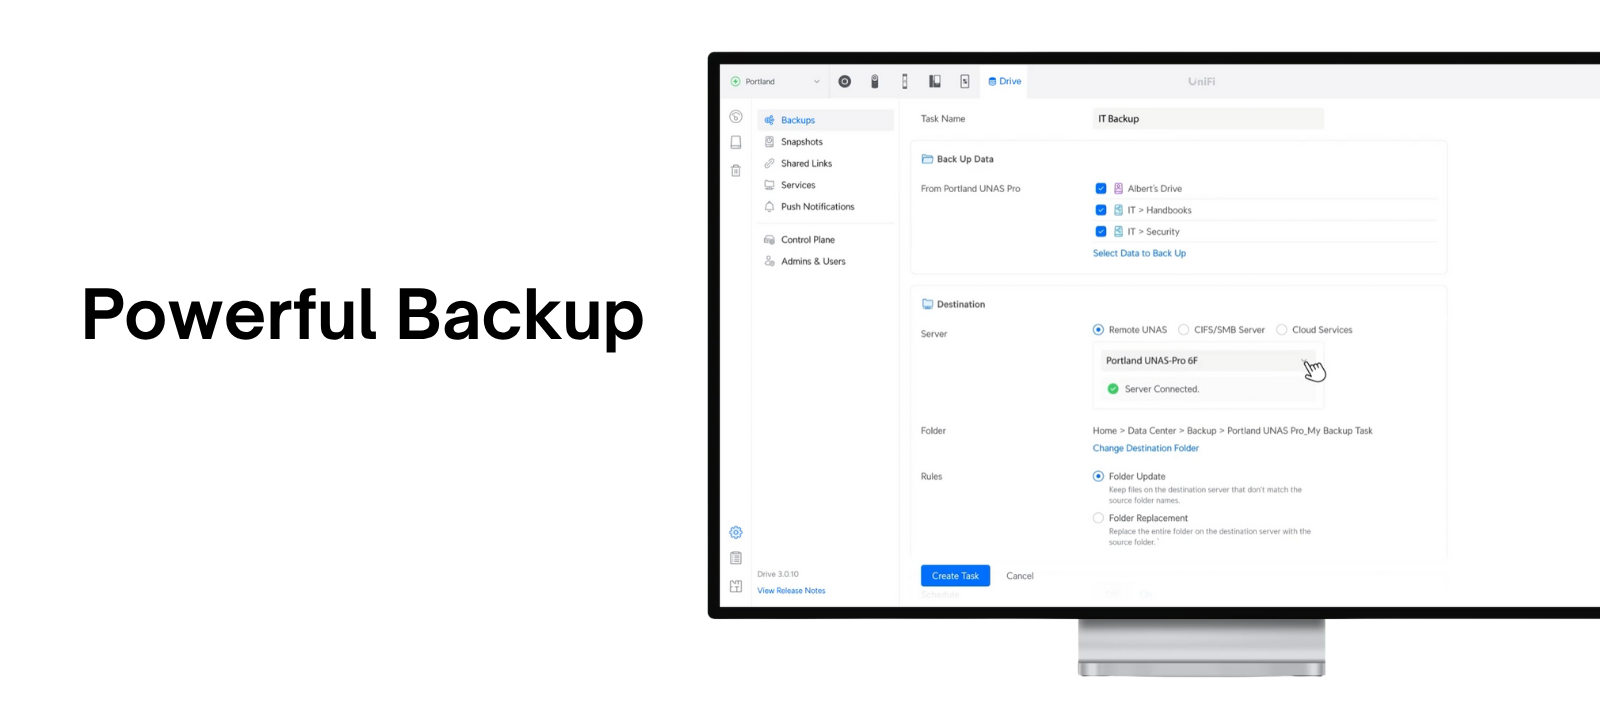Viewport: 1600px width, 720px height.
Task: Open the log list icon below settings gear
Action: coord(736,558)
